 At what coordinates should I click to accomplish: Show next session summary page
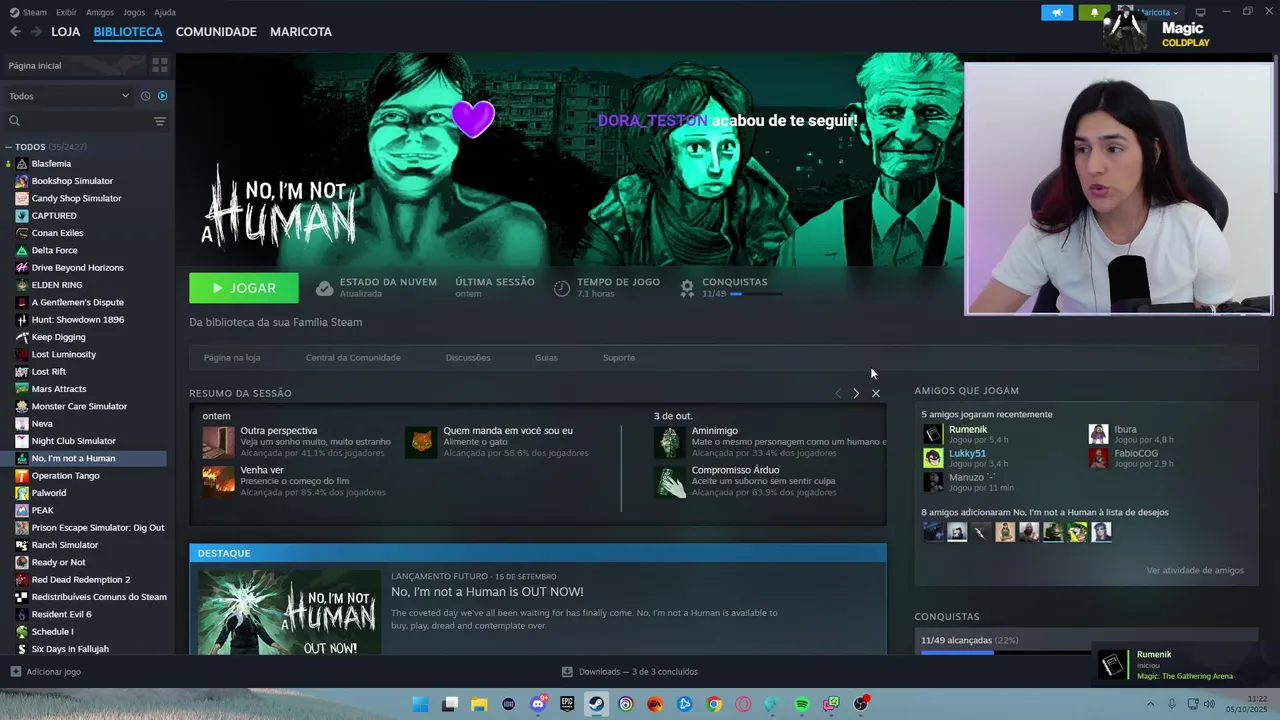click(856, 393)
